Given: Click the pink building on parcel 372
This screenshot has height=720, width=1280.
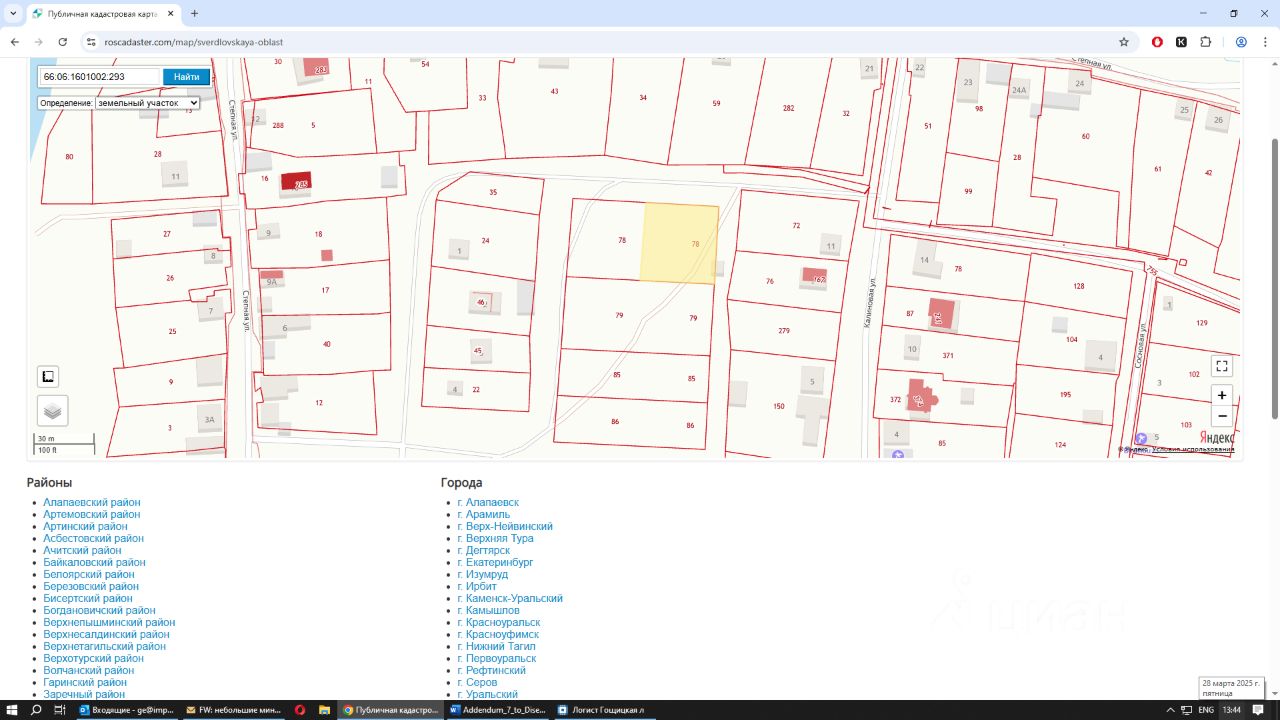Looking at the screenshot, I should 920,395.
